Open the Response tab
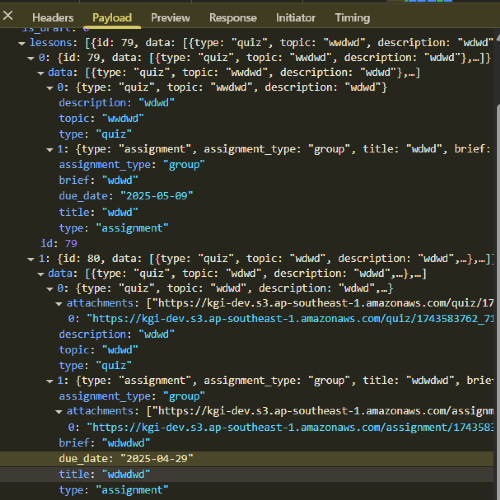Screen dimensions: 500x500 click(233, 17)
